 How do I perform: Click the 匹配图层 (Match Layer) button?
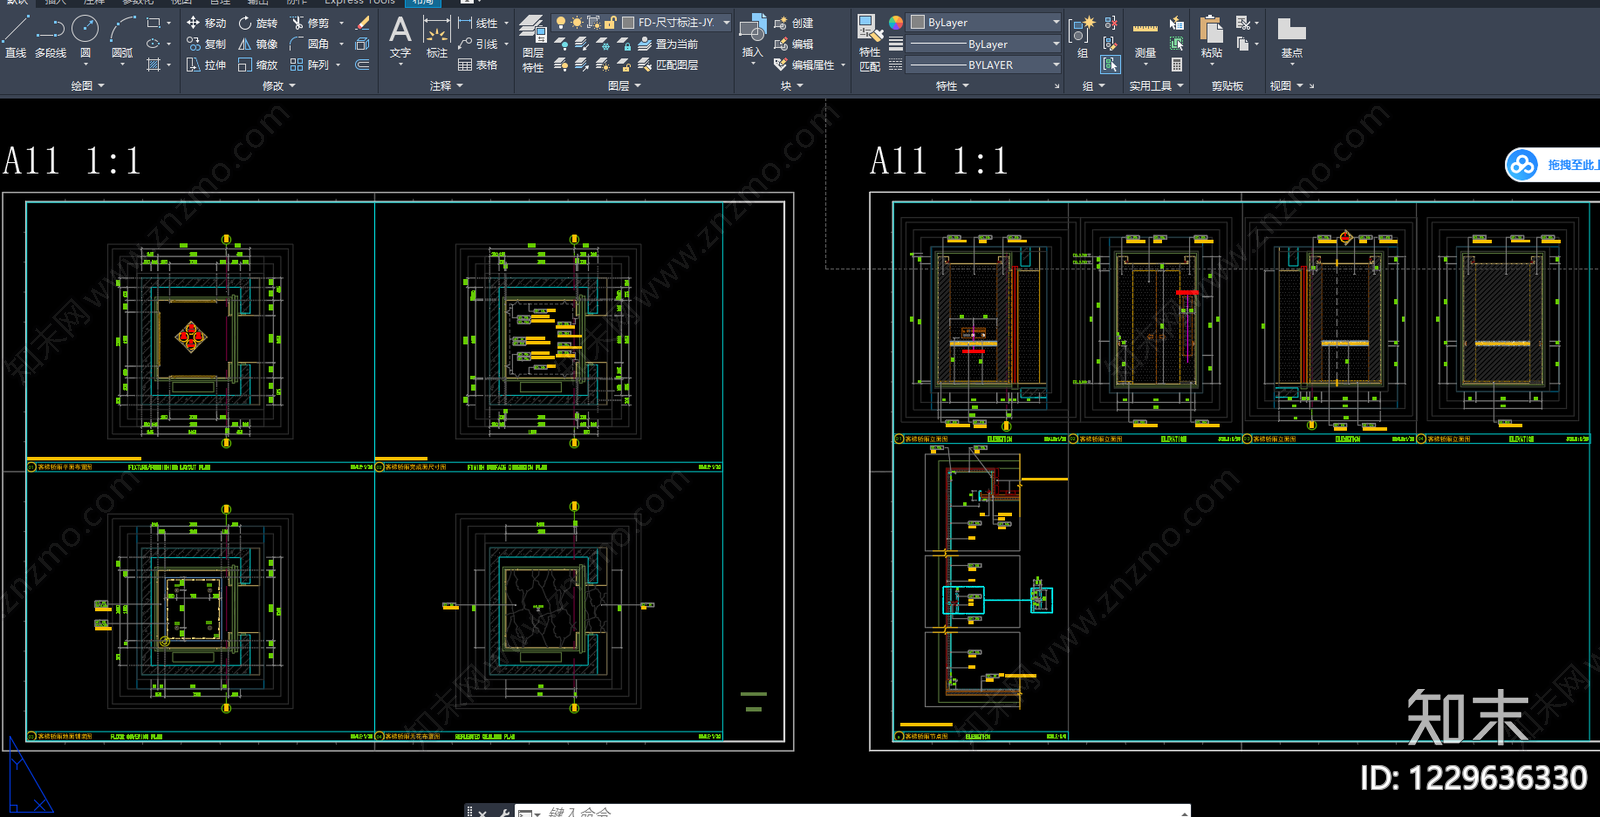tap(668, 65)
